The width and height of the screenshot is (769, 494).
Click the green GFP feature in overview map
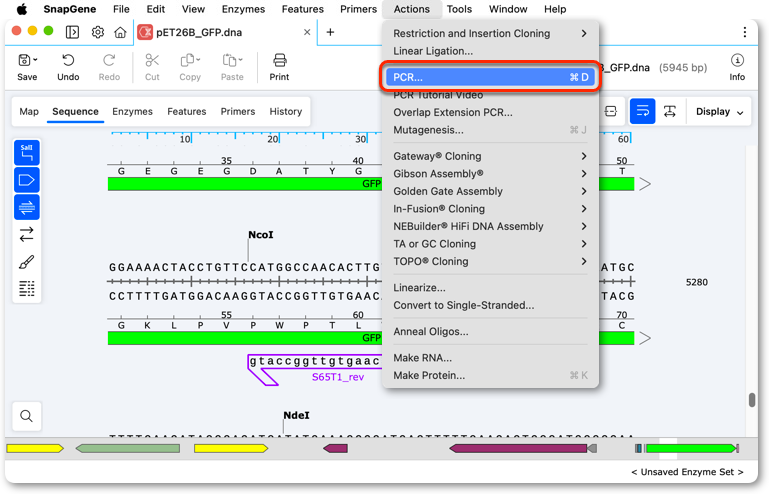(691, 448)
